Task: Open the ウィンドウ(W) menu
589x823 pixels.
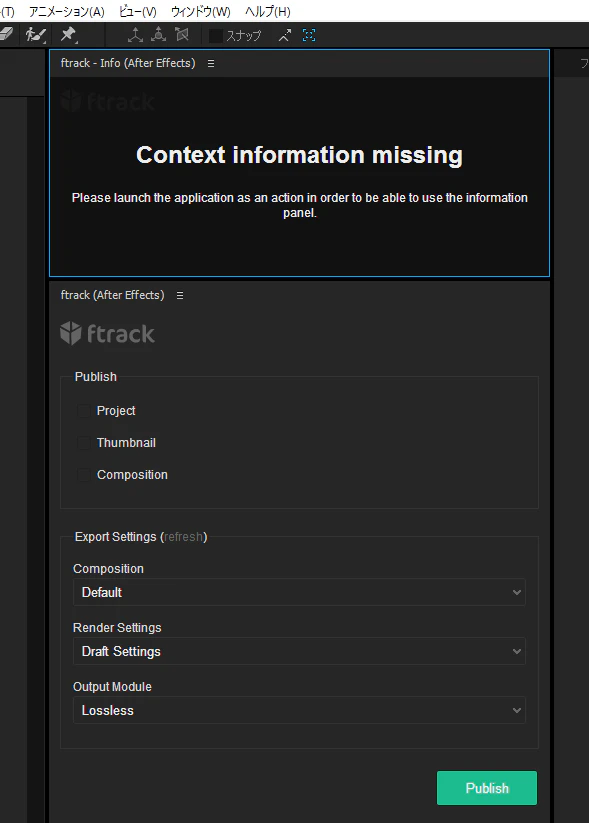Action: [201, 12]
